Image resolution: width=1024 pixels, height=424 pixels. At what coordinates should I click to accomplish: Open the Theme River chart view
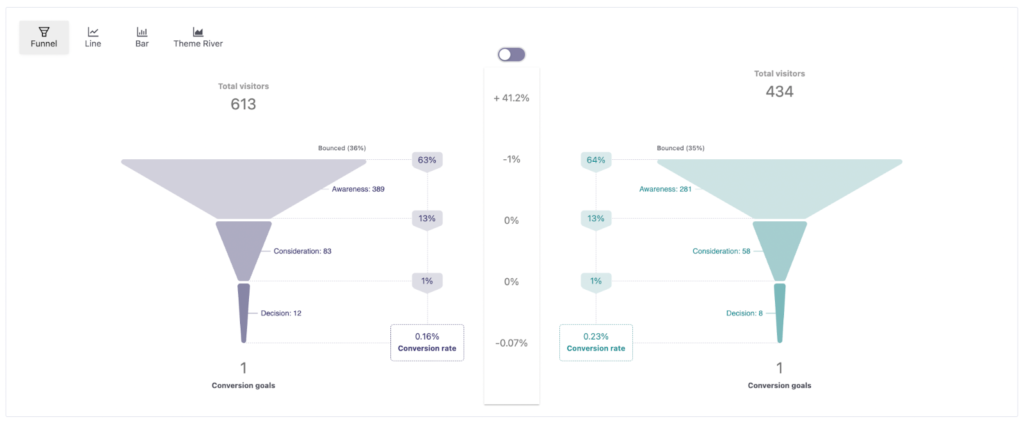tap(198, 37)
